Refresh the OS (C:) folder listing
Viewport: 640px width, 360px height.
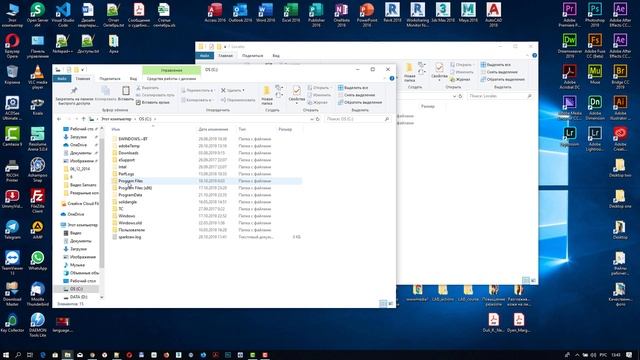click(x=318, y=119)
